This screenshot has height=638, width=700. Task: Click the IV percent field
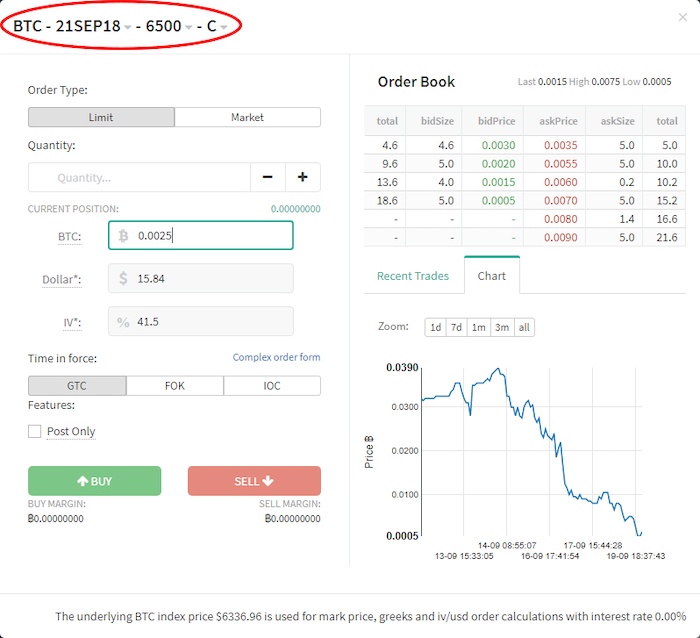[x=200, y=321]
